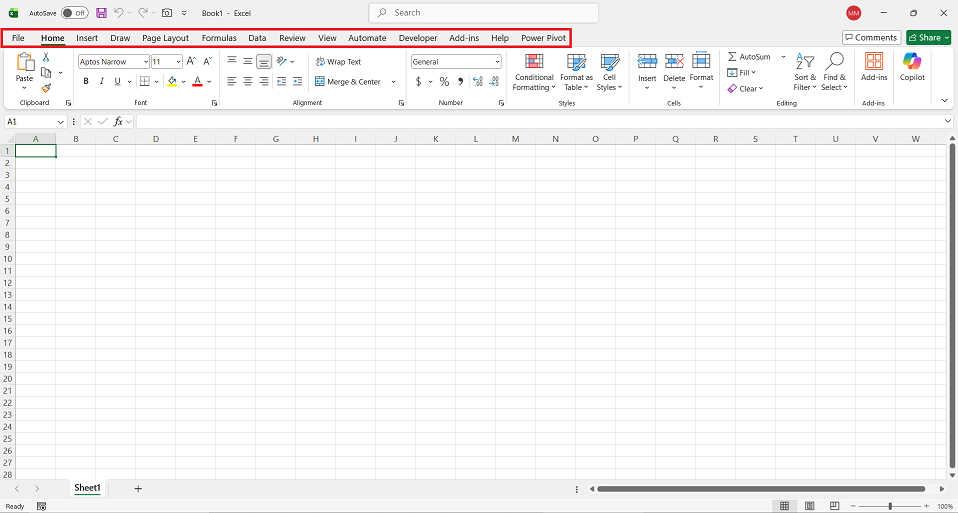Apply the Borders icon
This screenshot has width=958, height=513.
coord(145,81)
